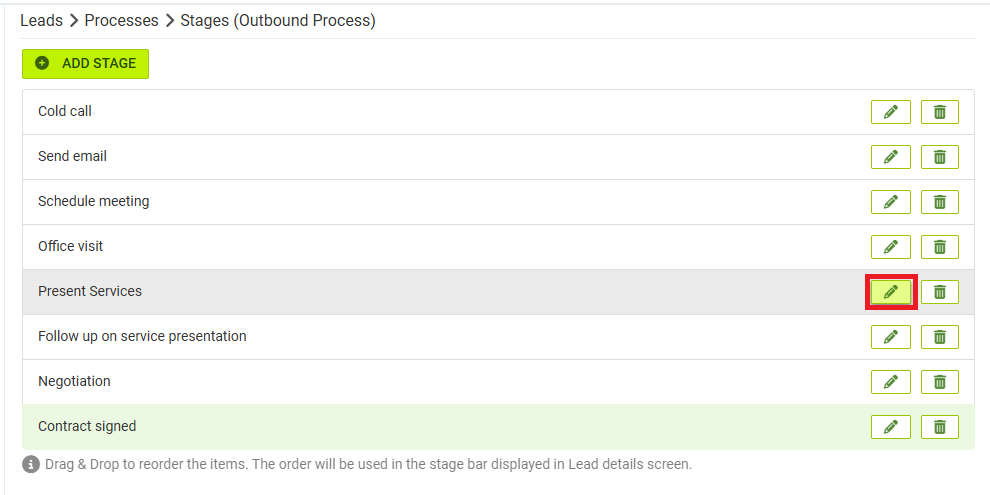Delete the Office visit stage
This screenshot has height=495, width=990.
[x=939, y=247]
